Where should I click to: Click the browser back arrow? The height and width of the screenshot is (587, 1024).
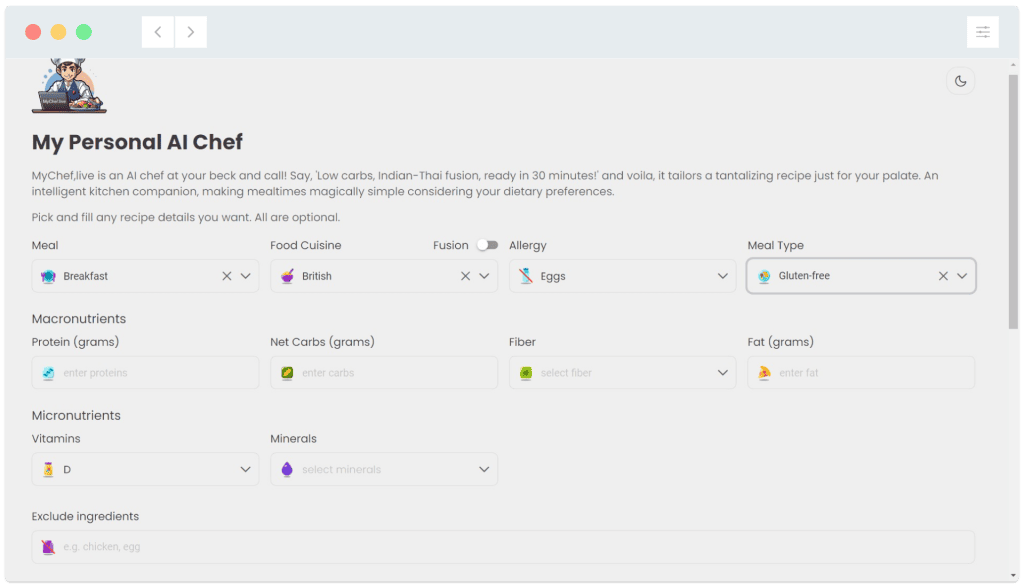158,32
